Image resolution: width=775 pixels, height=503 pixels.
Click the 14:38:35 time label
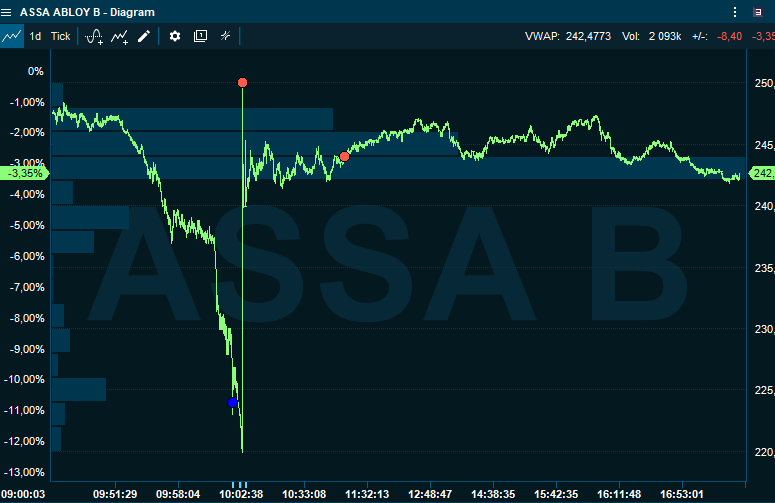point(493,494)
